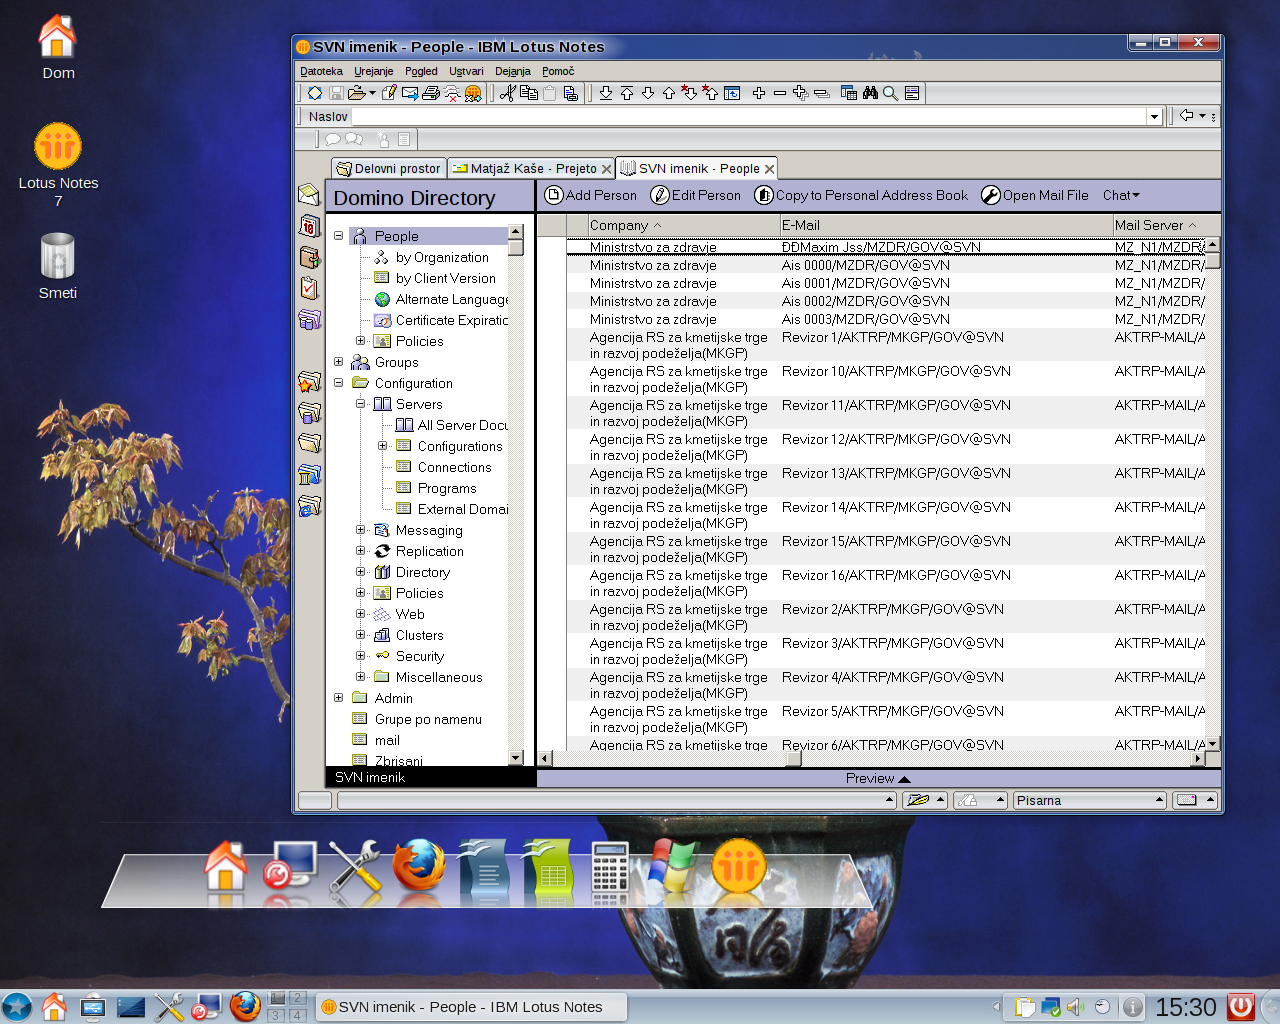Open the Address Book bookmark in side bar

310,257
